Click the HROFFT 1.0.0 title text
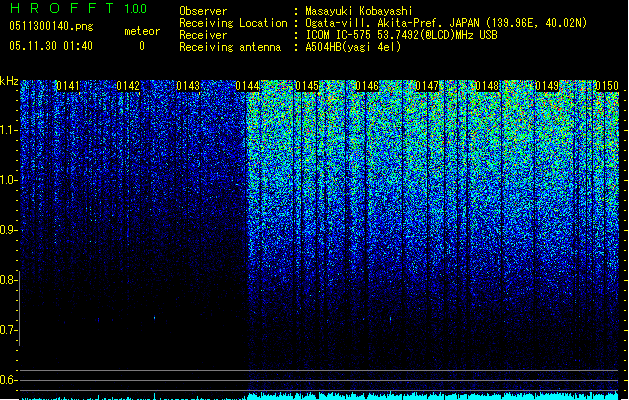 78,8
